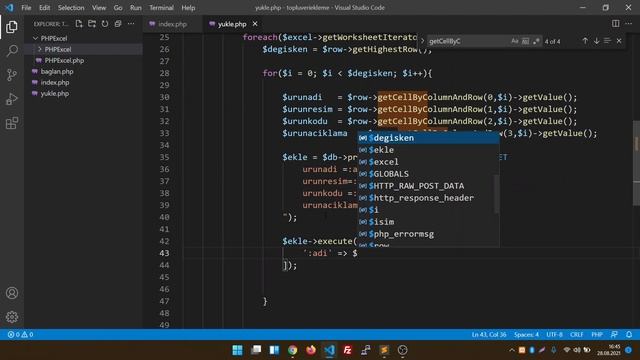
Task: Open notifications bell in status bar
Action: pyautogui.click(x=629, y=335)
